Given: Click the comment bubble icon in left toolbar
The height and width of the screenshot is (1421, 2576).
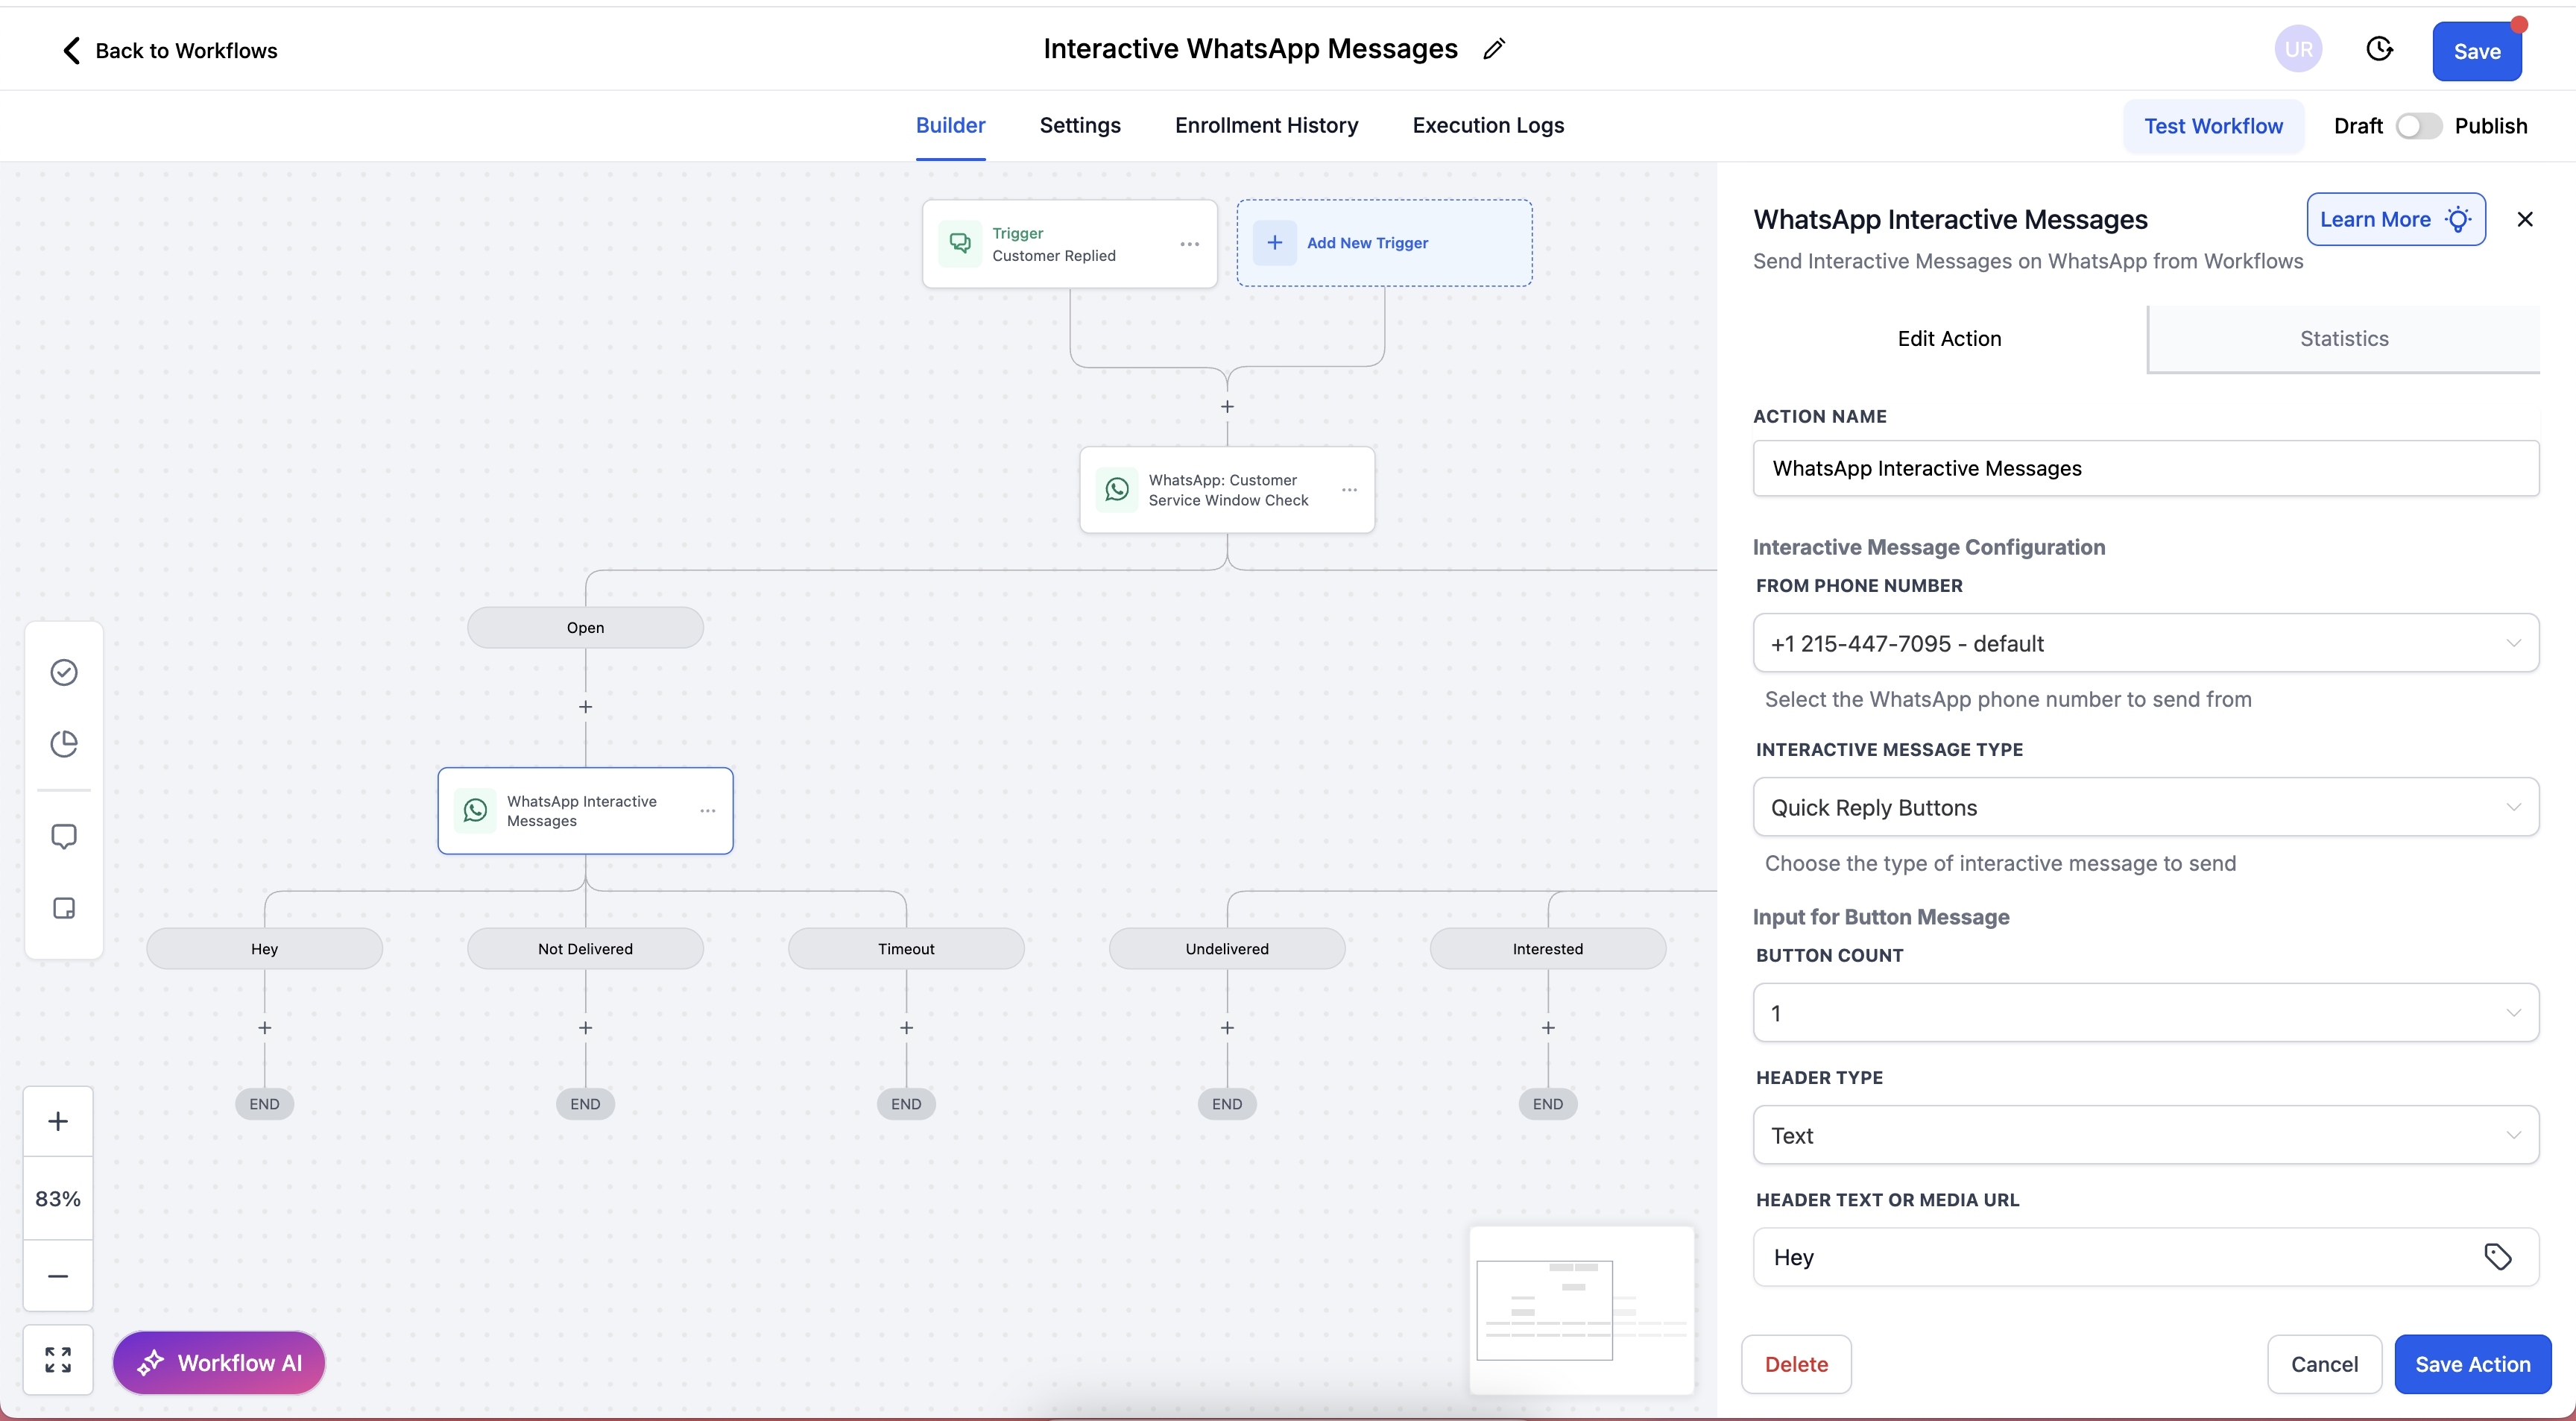Looking at the screenshot, I should click(64, 836).
